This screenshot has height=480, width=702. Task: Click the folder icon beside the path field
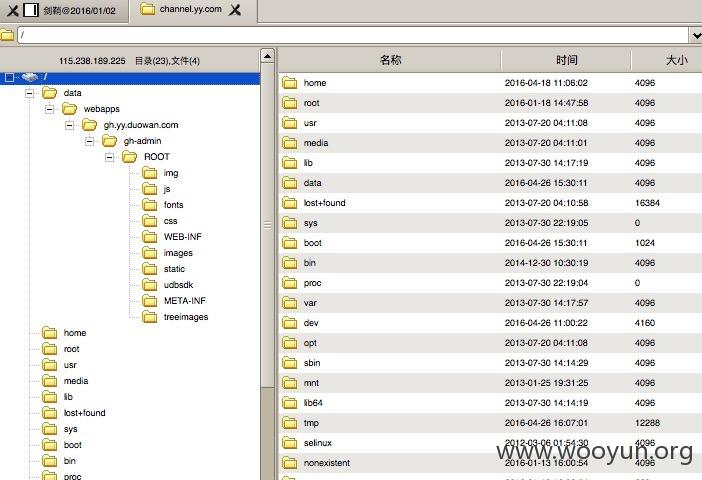(x=7, y=35)
